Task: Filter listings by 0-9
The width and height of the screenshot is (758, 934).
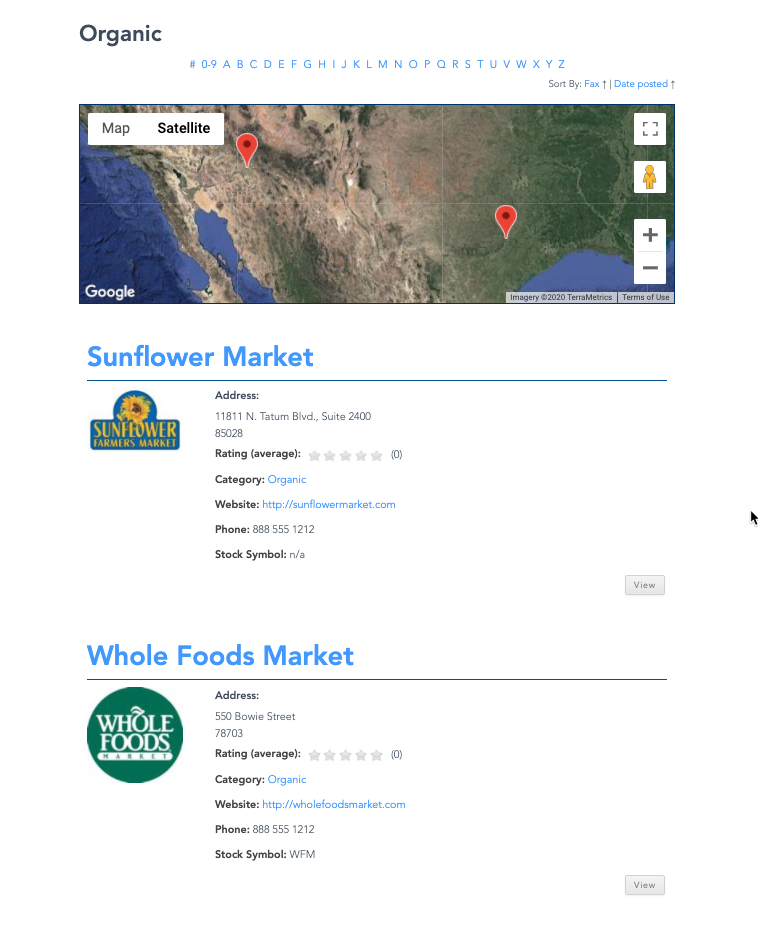Action: point(209,64)
